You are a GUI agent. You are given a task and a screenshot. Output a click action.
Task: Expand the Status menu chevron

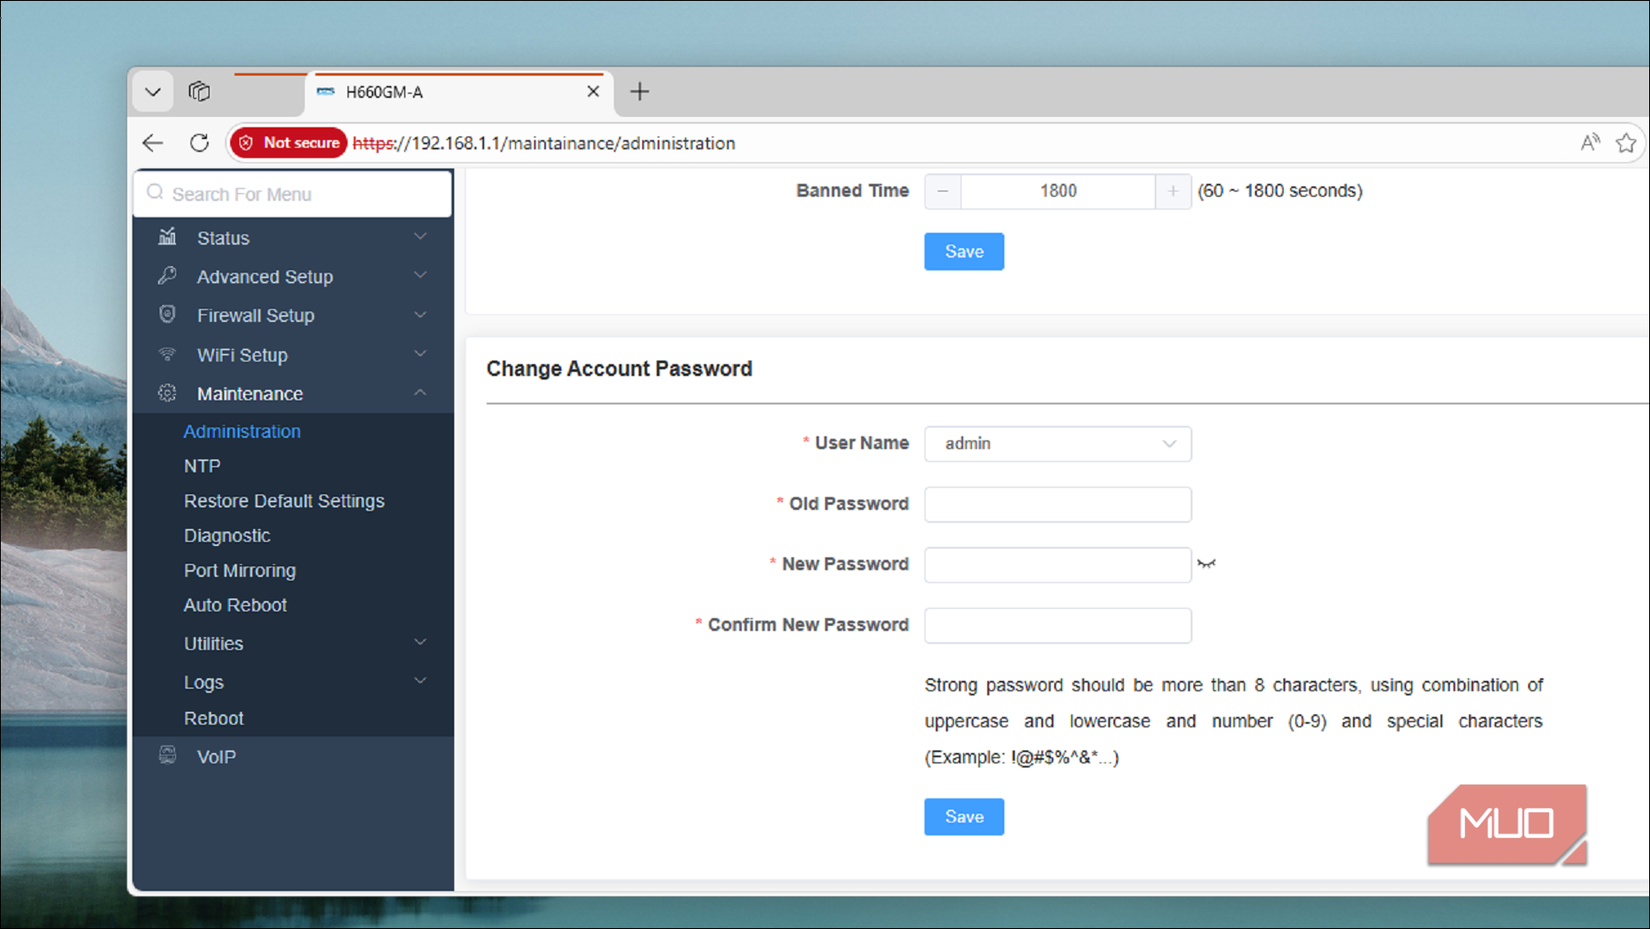coord(420,237)
